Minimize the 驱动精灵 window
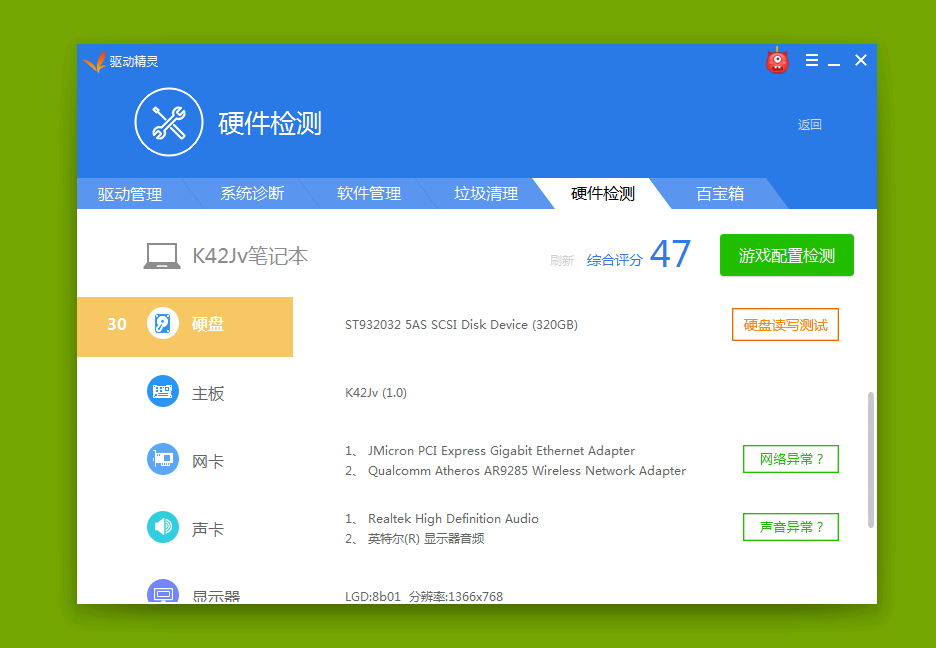Image resolution: width=936 pixels, height=648 pixels. pyautogui.click(x=834, y=63)
